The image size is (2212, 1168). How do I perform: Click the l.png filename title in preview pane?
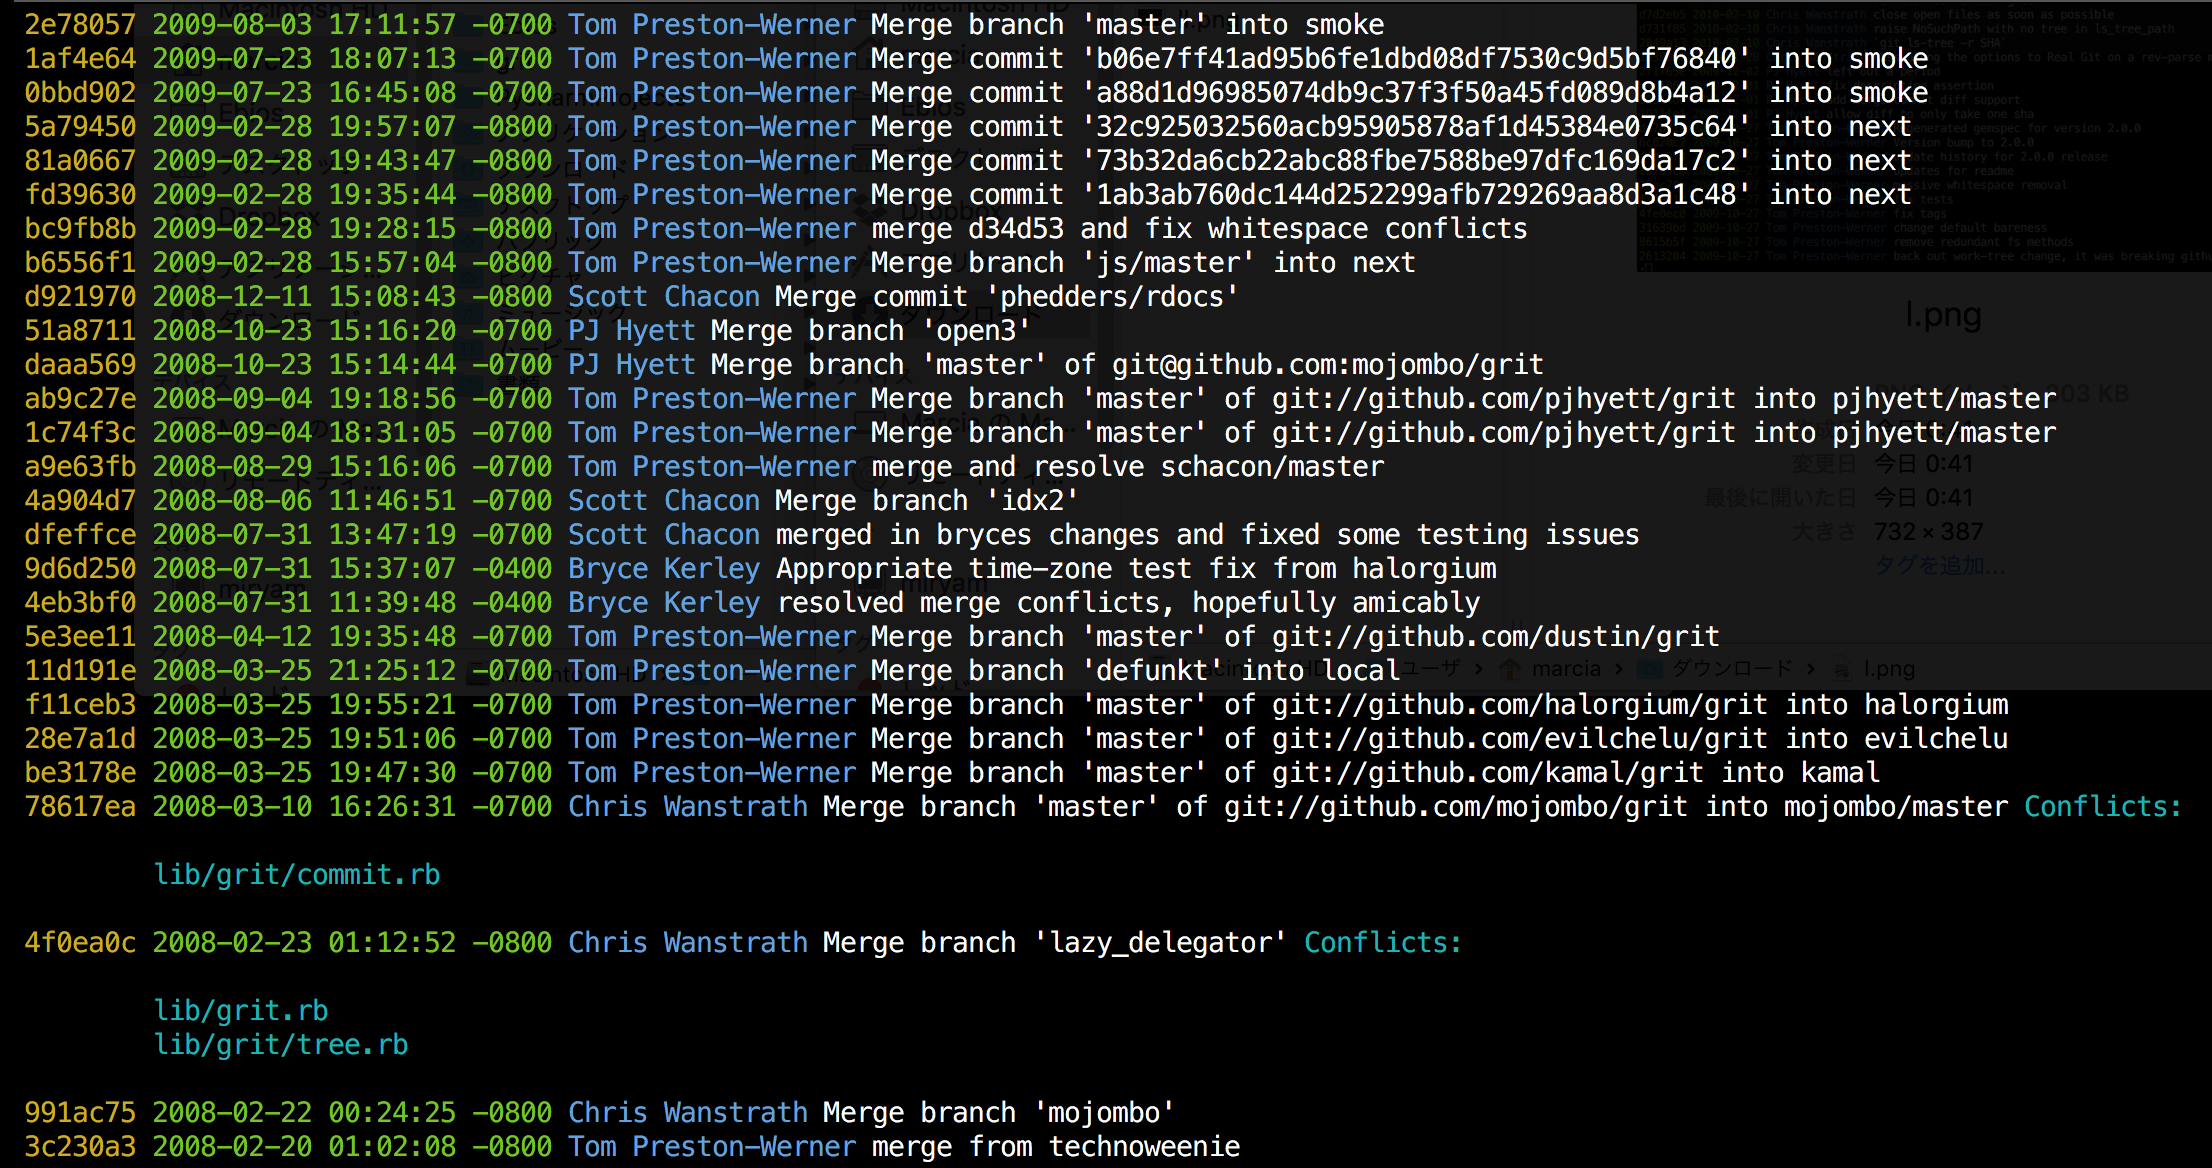pyautogui.click(x=1942, y=315)
